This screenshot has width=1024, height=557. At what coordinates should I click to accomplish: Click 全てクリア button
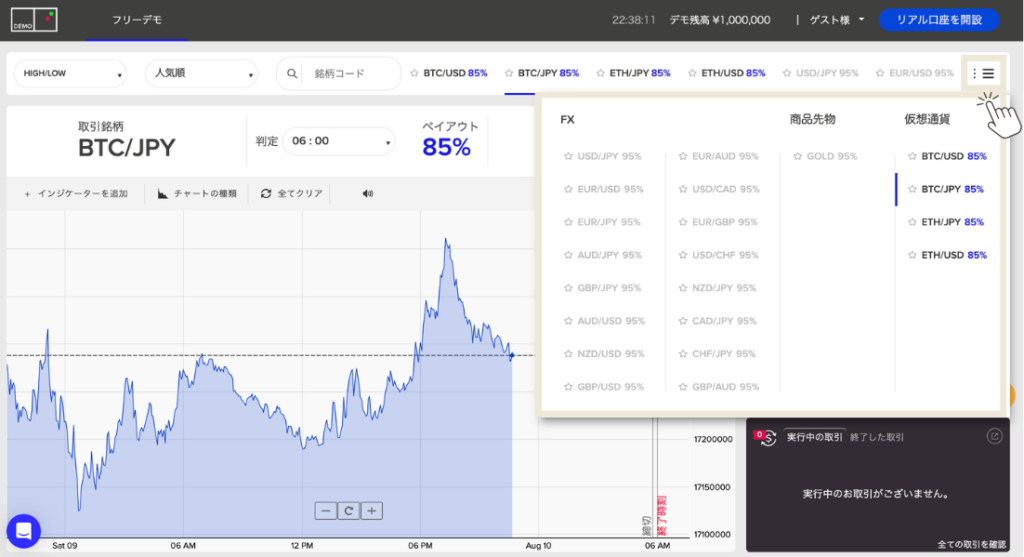(x=292, y=193)
